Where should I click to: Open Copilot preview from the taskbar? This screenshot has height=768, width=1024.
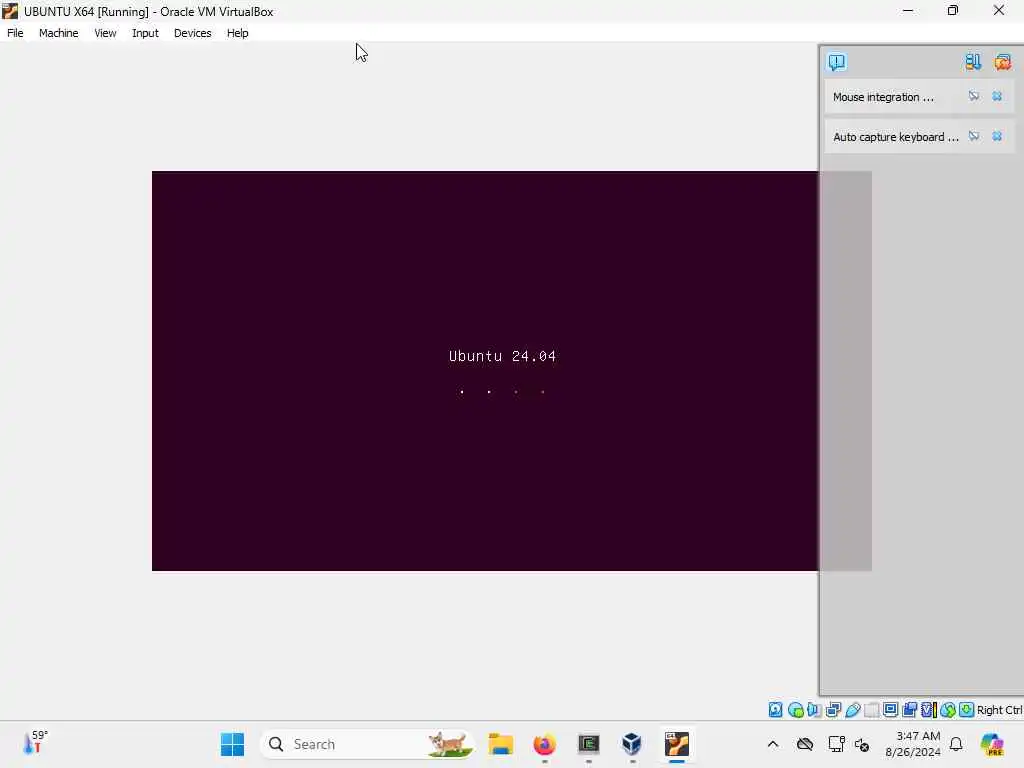click(x=992, y=744)
